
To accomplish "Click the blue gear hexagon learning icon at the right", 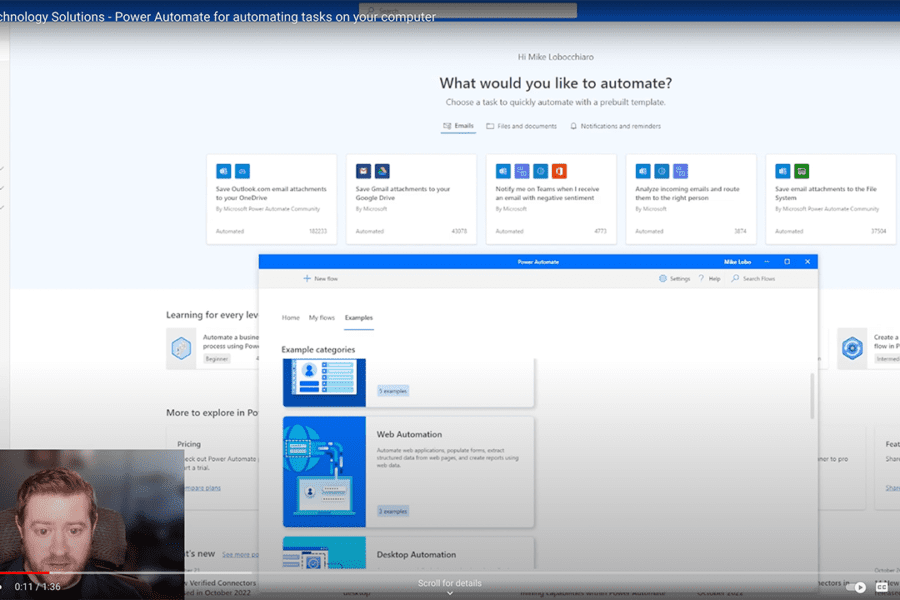I will pyautogui.click(x=852, y=349).
